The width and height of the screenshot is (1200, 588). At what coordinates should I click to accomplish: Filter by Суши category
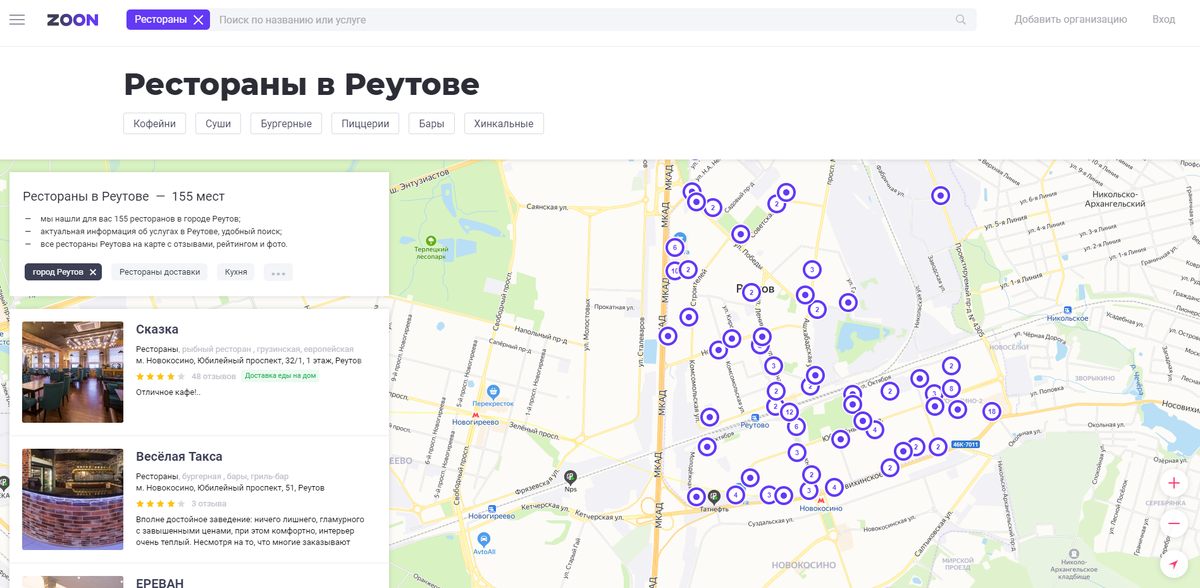click(x=218, y=124)
